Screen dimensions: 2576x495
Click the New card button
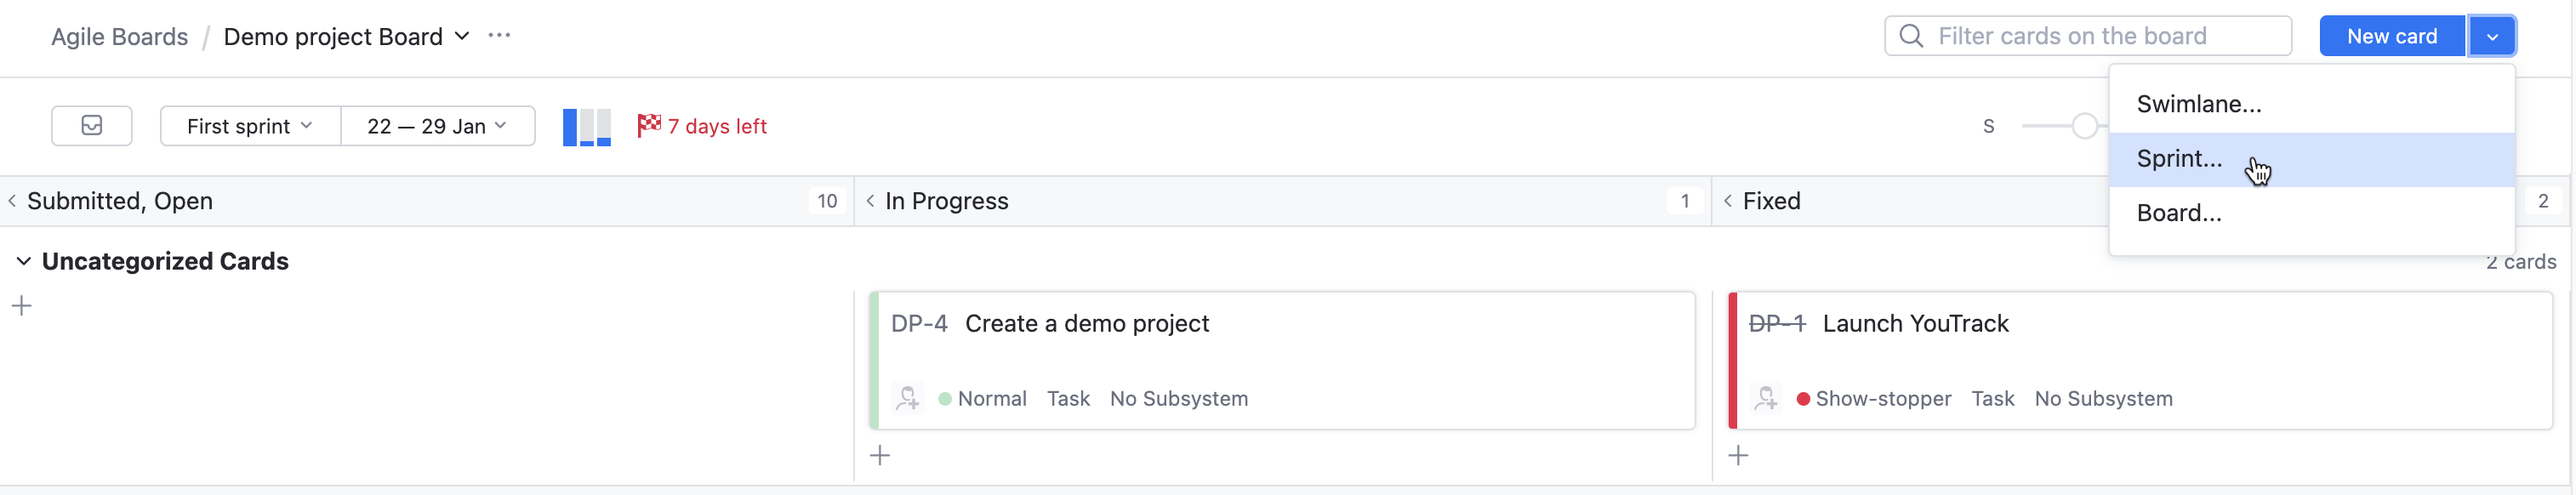[x=2391, y=37]
